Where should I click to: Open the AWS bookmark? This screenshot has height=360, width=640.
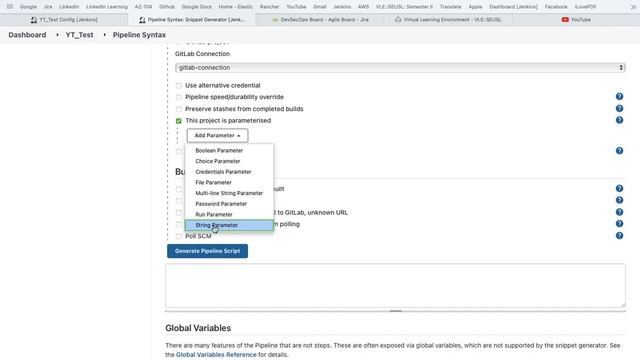click(x=363, y=7)
